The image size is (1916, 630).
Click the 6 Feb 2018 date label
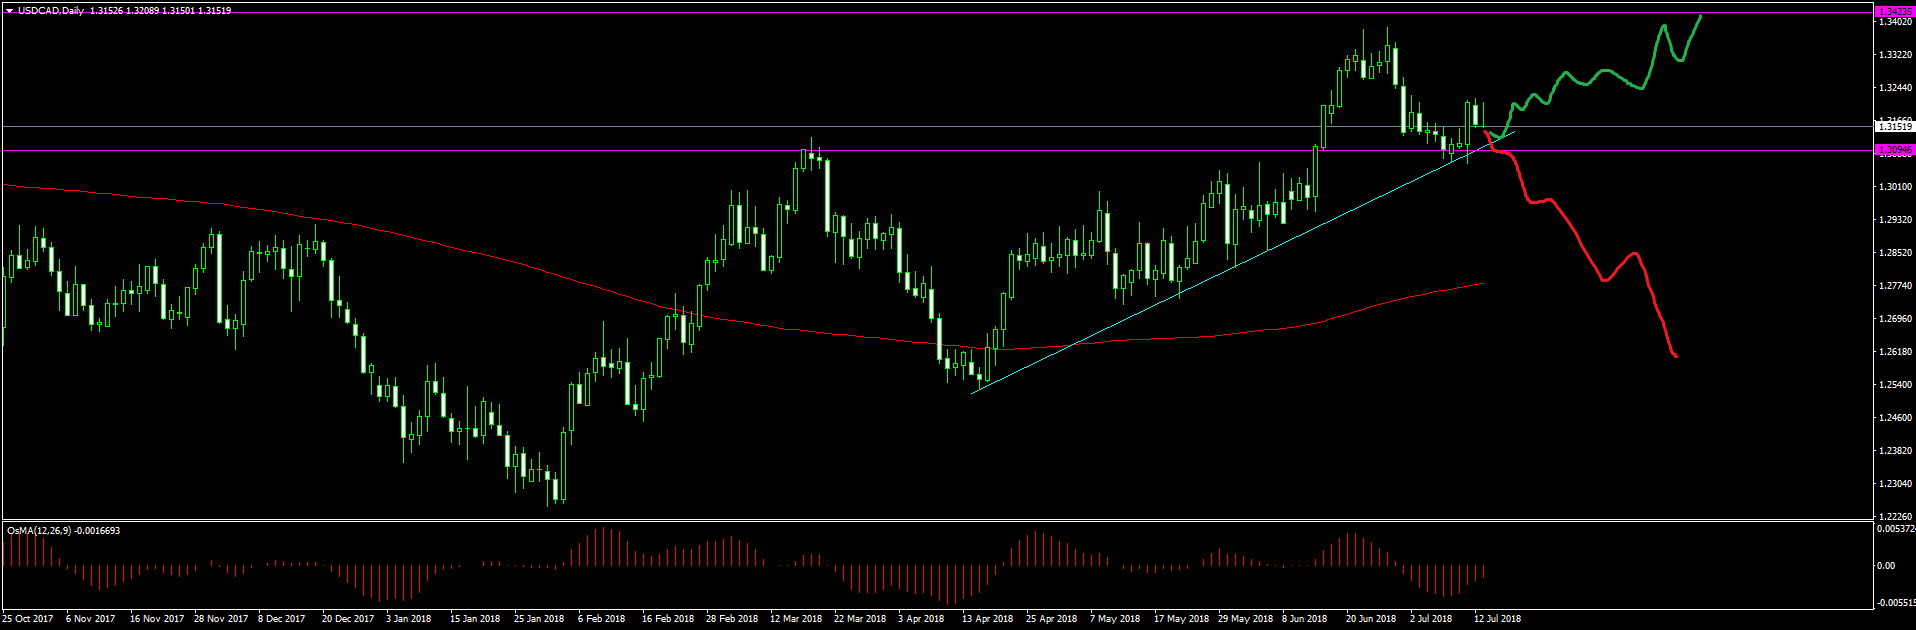(x=602, y=619)
